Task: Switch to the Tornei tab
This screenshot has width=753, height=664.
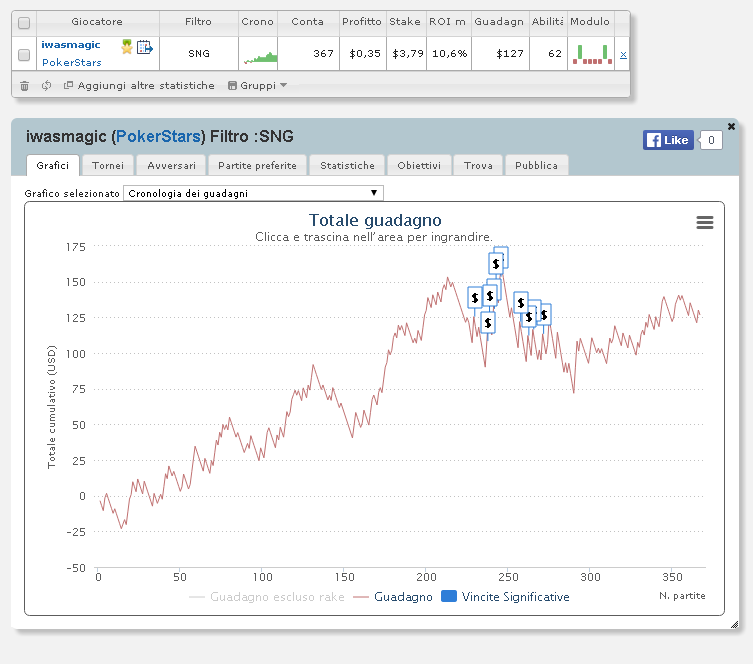Action: [x=108, y=165]
